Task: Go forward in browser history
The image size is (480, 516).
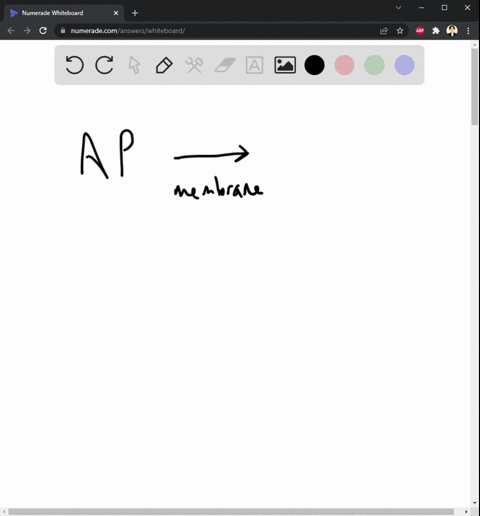Action: [27, 31]
